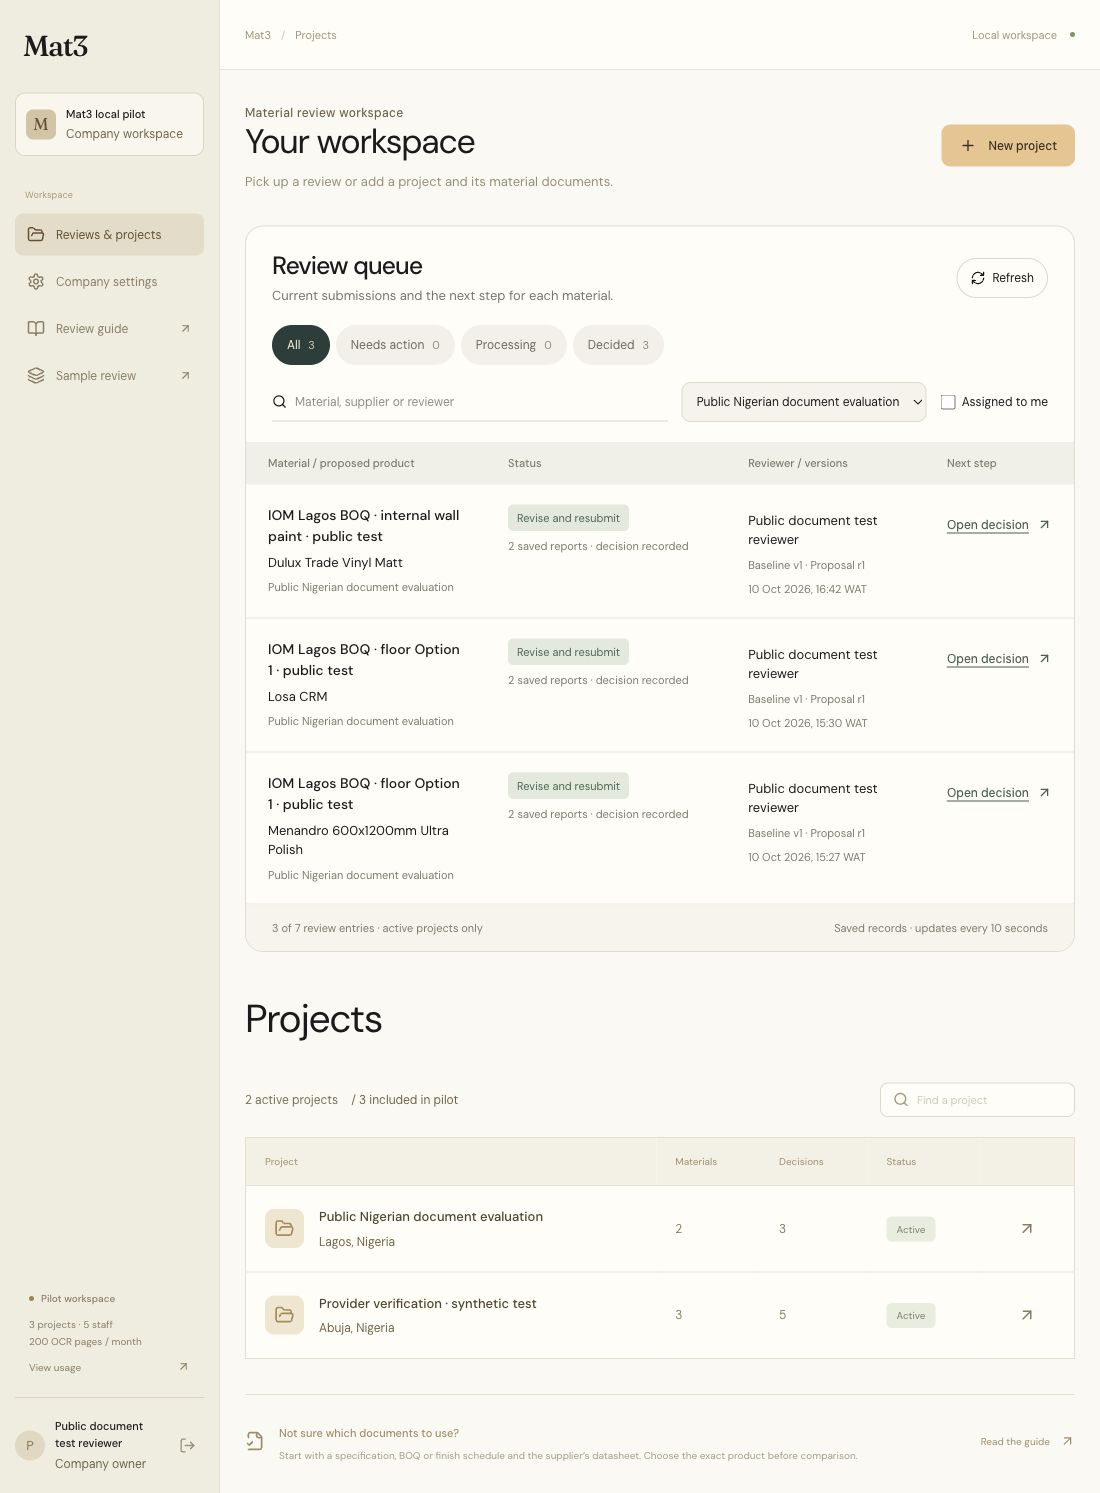Viewport: 1100px width, 1493px height.
Task: Open Review guide external arrow
Action: coord(185,328)
